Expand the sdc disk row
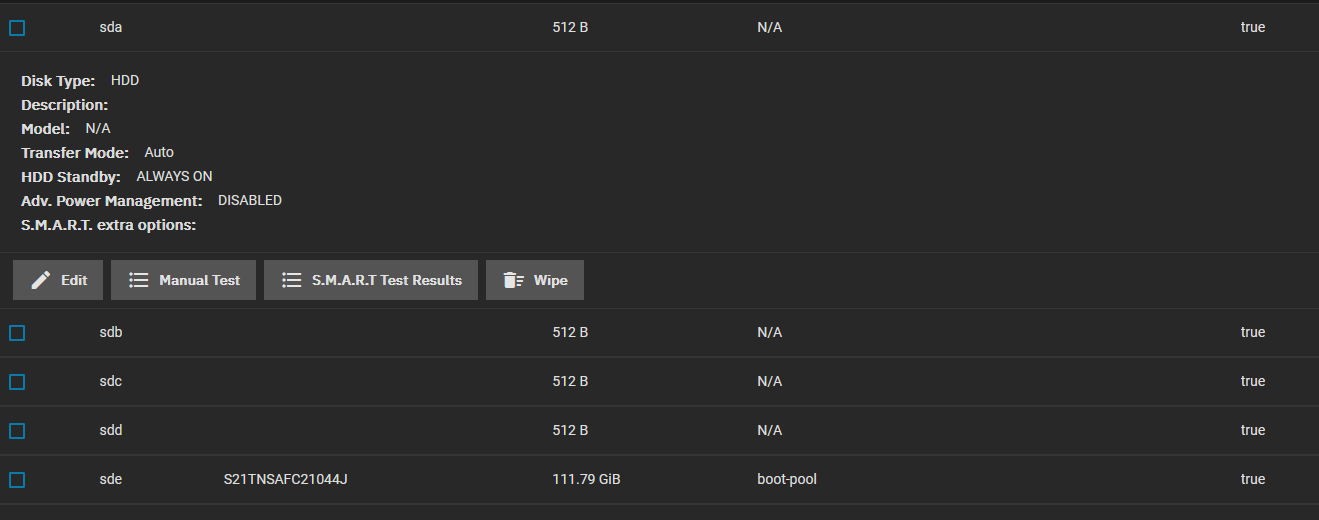The image size is (1319, 520). (111, 381)
